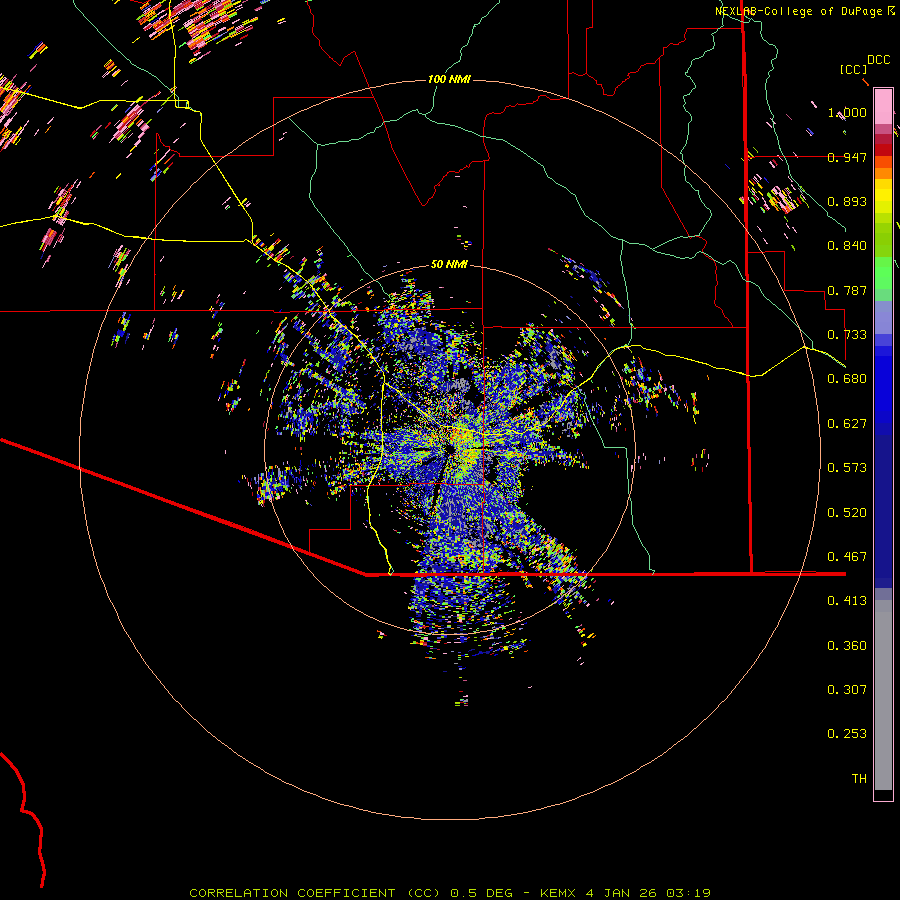Select the 50 NMI range ring label

449,264
